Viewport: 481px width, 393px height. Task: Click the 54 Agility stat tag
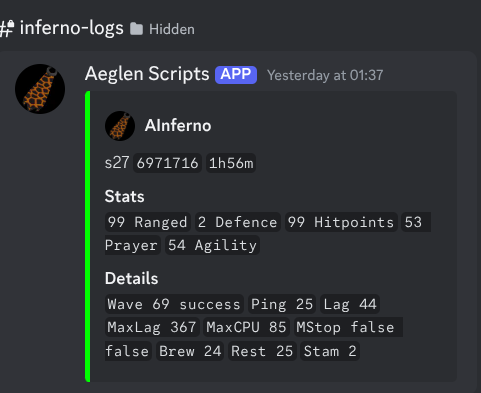(x=212, y=245)
